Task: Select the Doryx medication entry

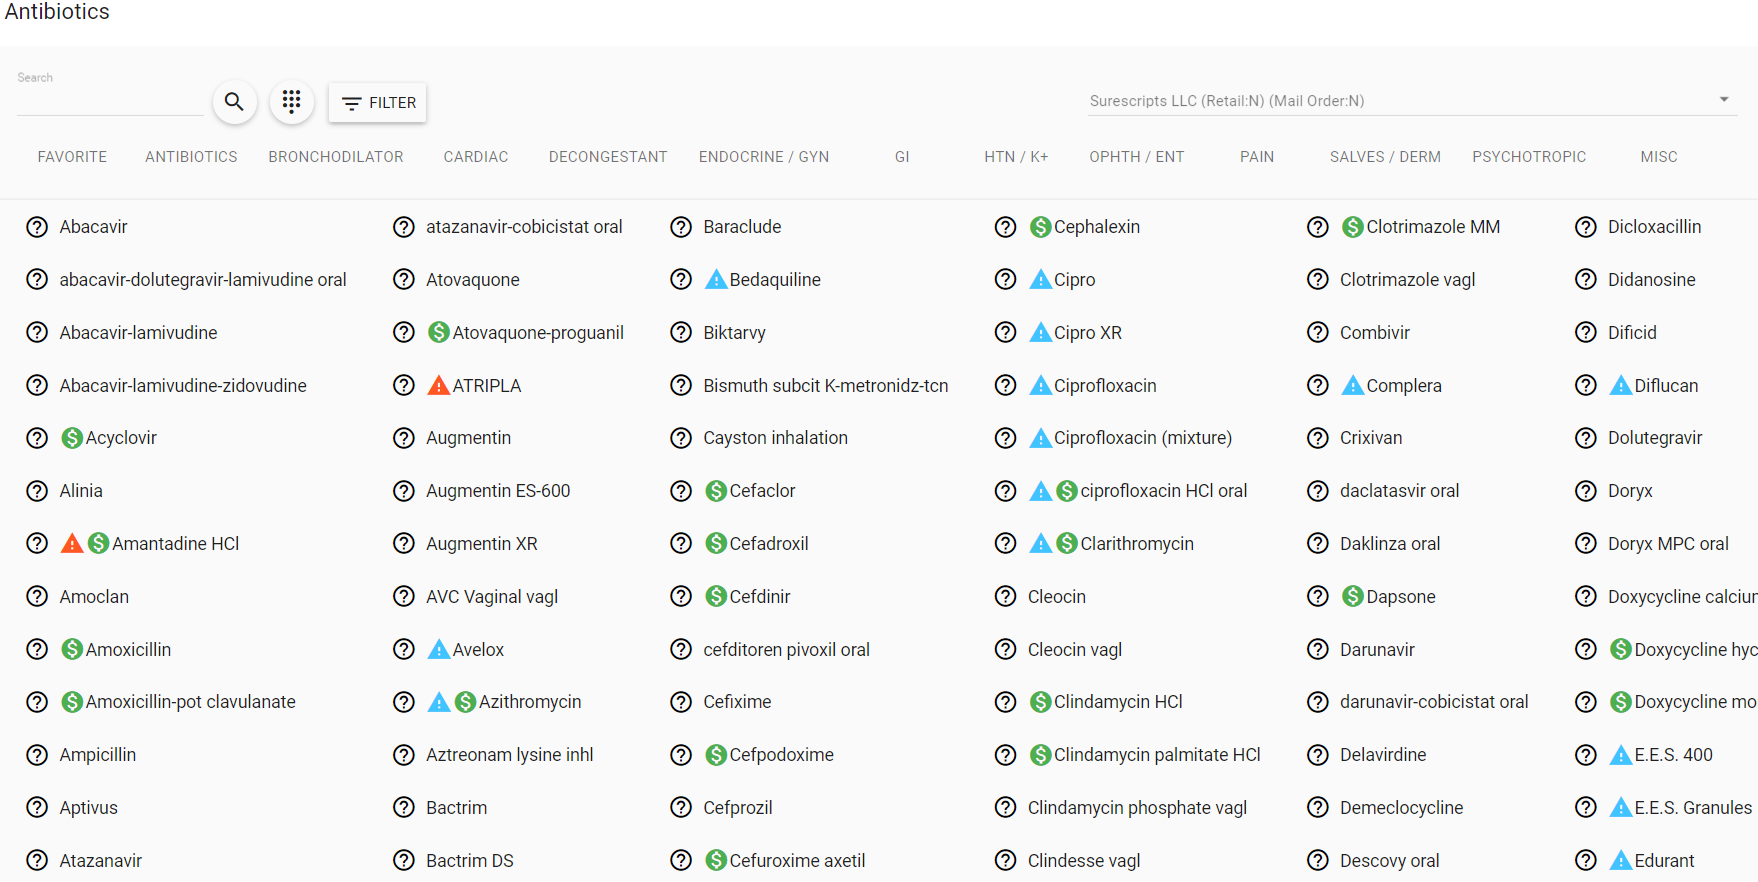Action: 1630,491
